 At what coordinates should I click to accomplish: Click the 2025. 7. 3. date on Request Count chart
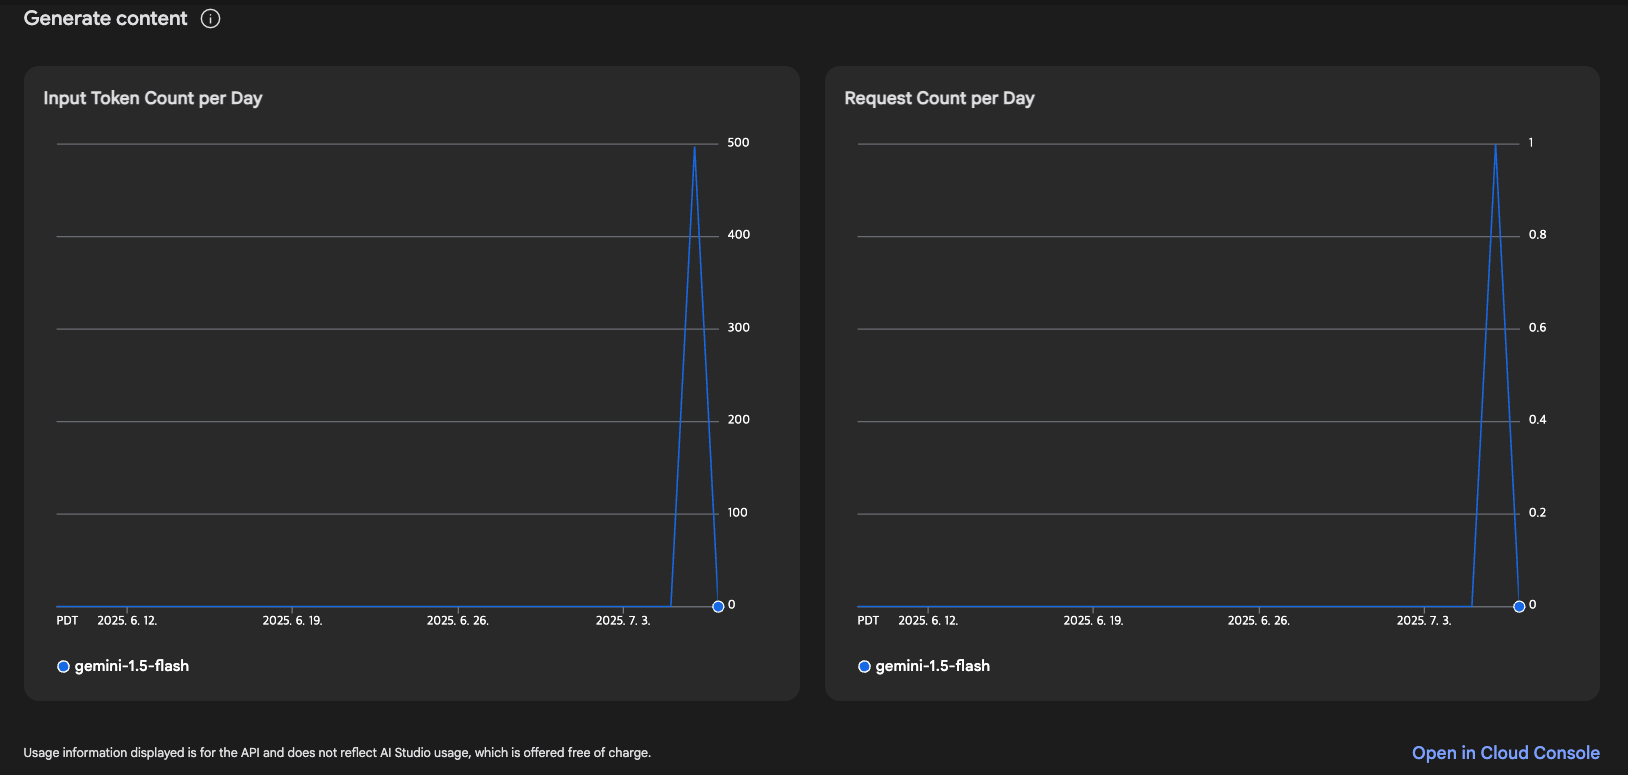[1424, 621]
